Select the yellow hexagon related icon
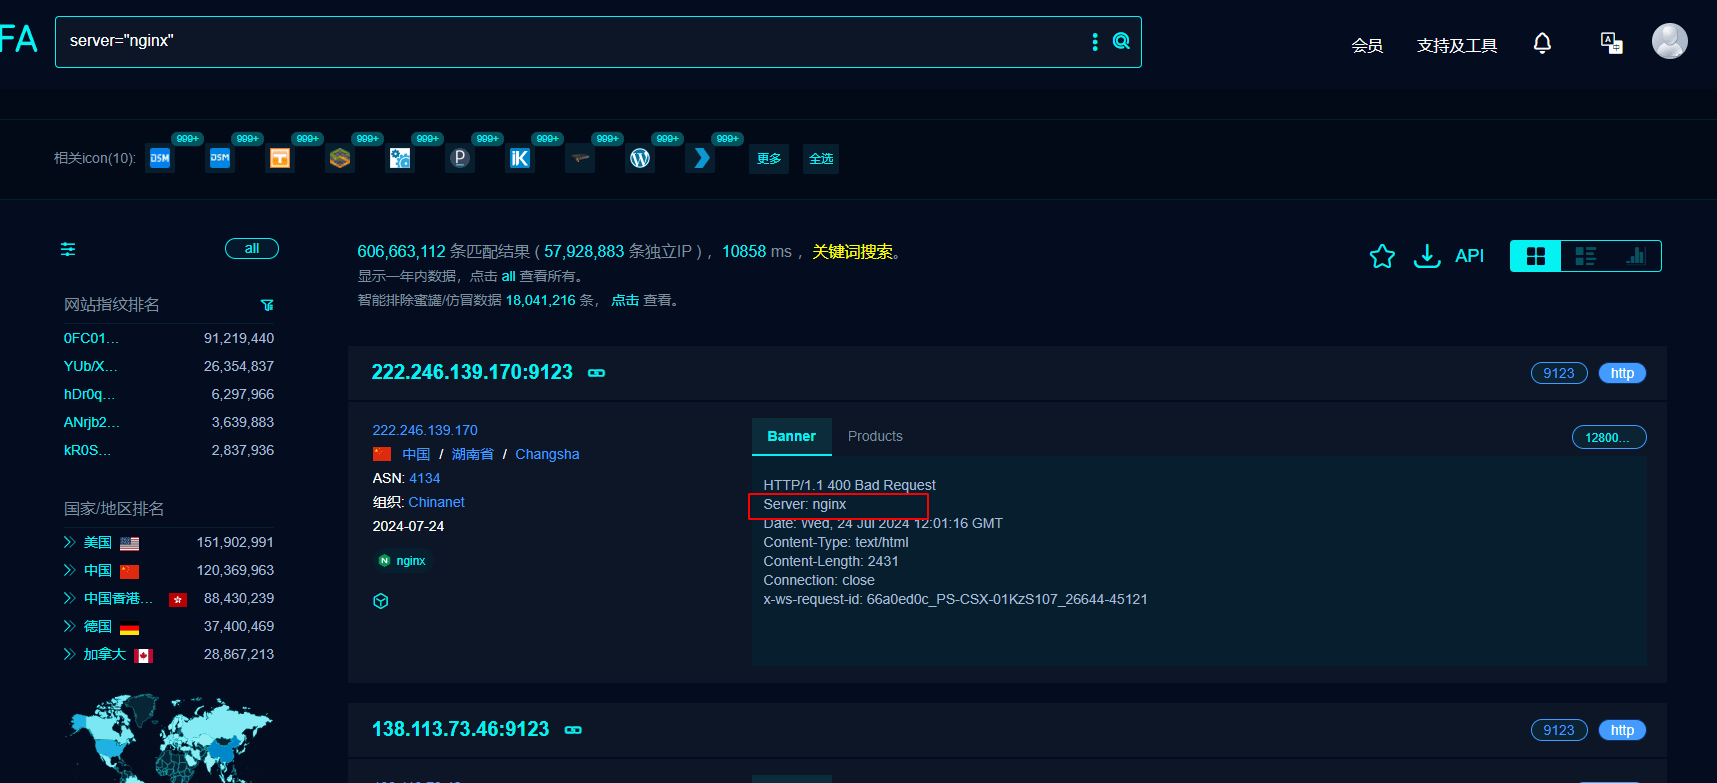This screenshot has height=783, width=1717. tap(340, 158)
